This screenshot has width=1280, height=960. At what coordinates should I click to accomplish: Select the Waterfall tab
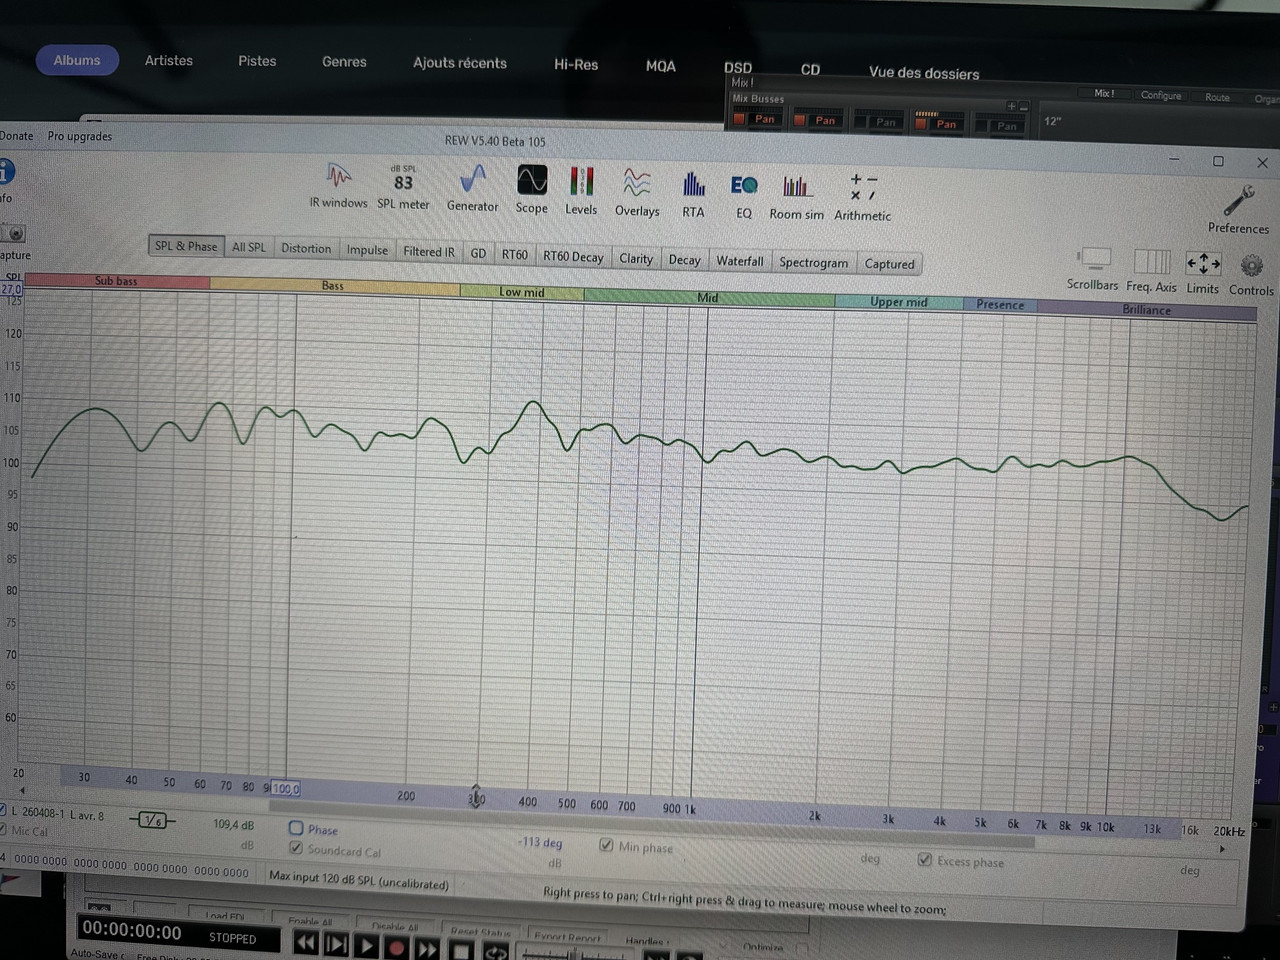click(740, 261)
